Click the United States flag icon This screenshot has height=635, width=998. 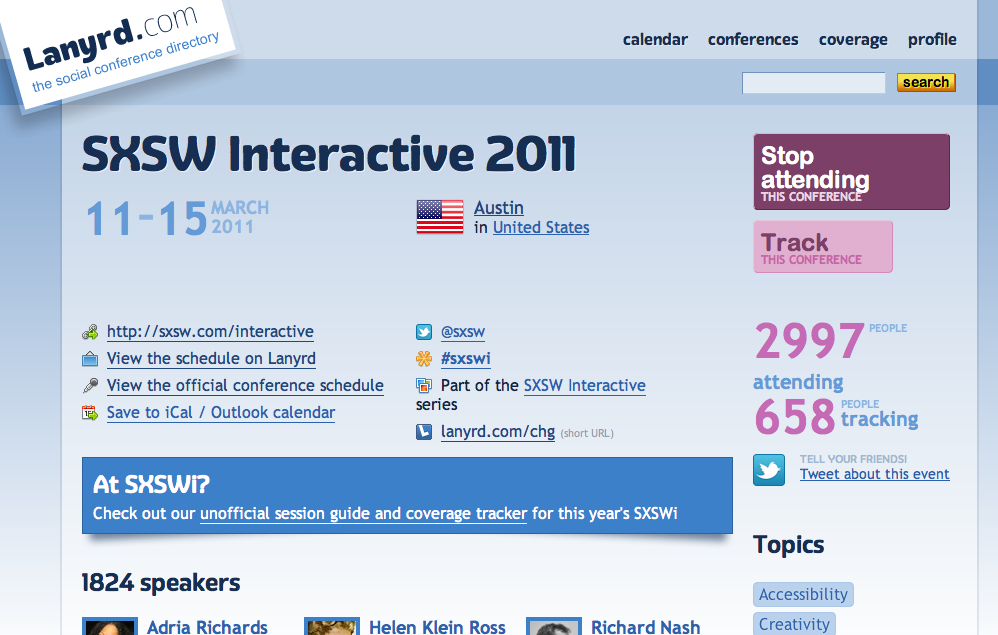440,217
